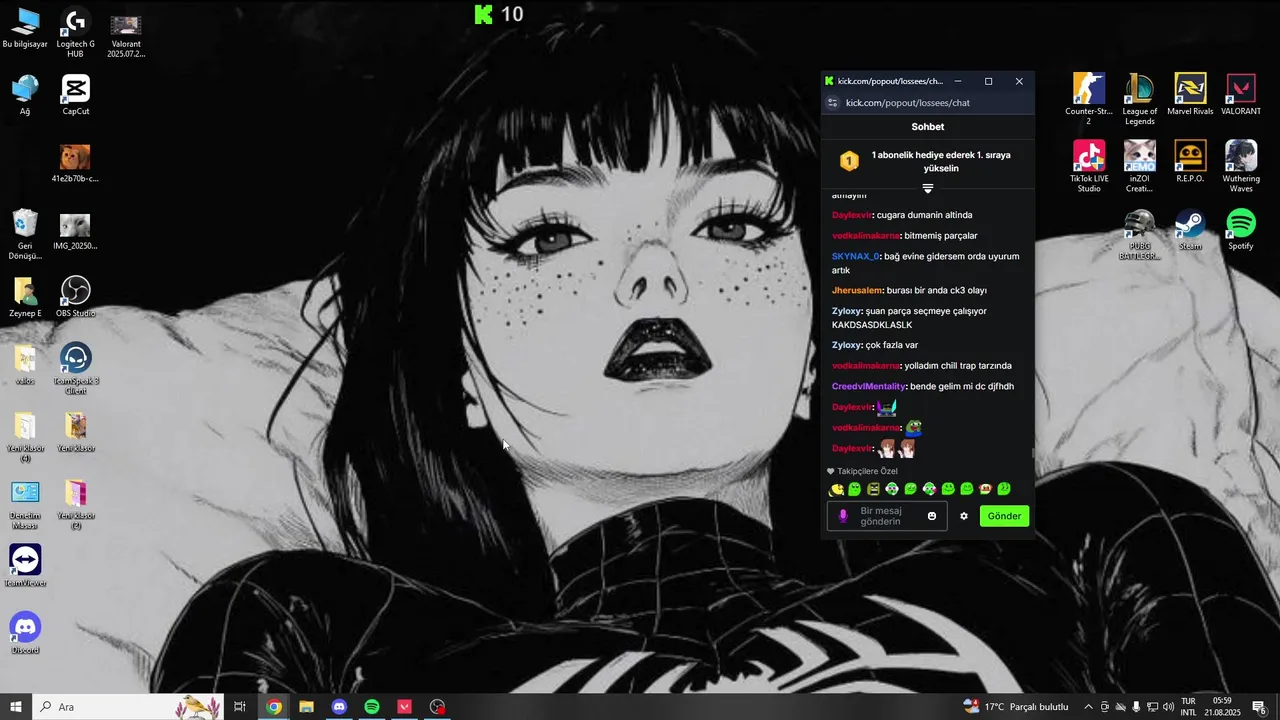Select the Geri Dönüşüm recycle bin icon
Image resolution: width=1280 pixels, height=720 pixels.
pyautogui.click(x=25, y=234)
